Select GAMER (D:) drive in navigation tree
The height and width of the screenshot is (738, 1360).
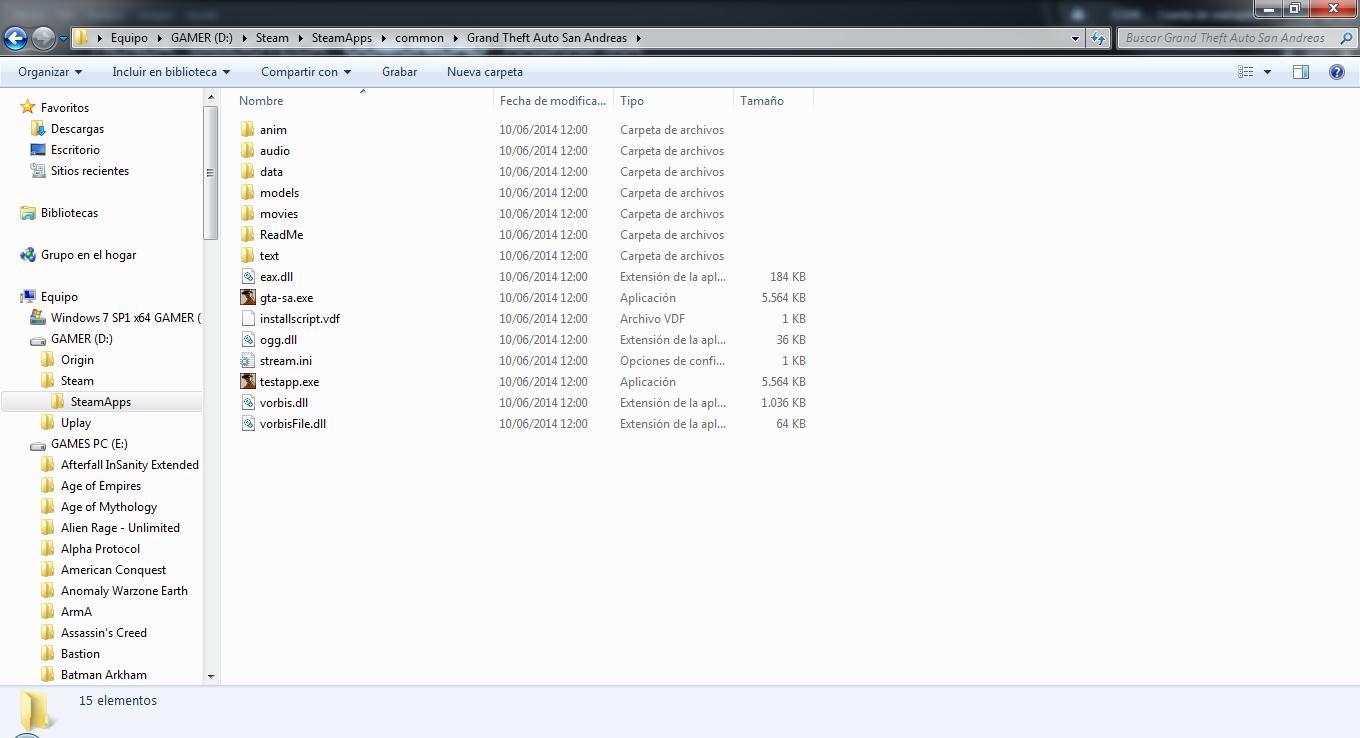click(x=81, y=339)
